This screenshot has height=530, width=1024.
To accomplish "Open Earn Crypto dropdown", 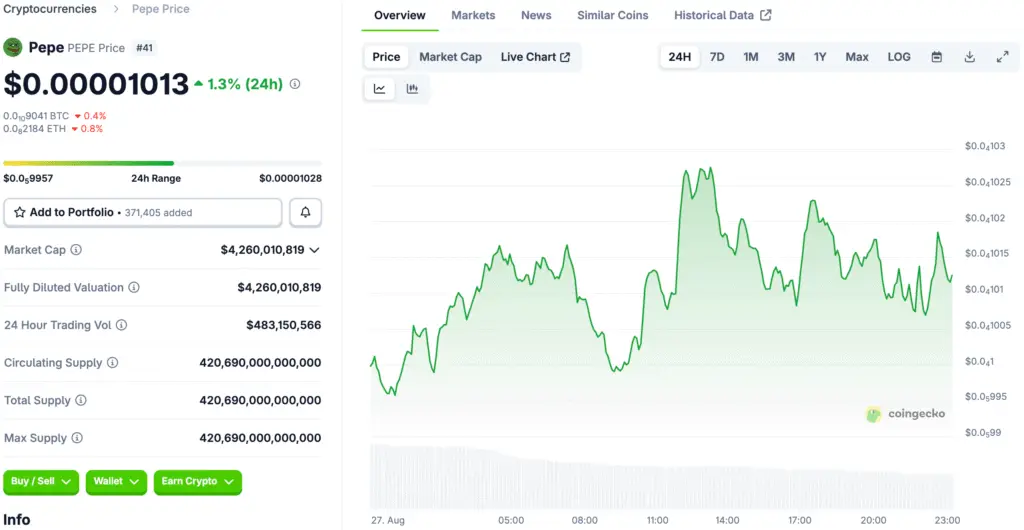I will click(x=198, y=482).
